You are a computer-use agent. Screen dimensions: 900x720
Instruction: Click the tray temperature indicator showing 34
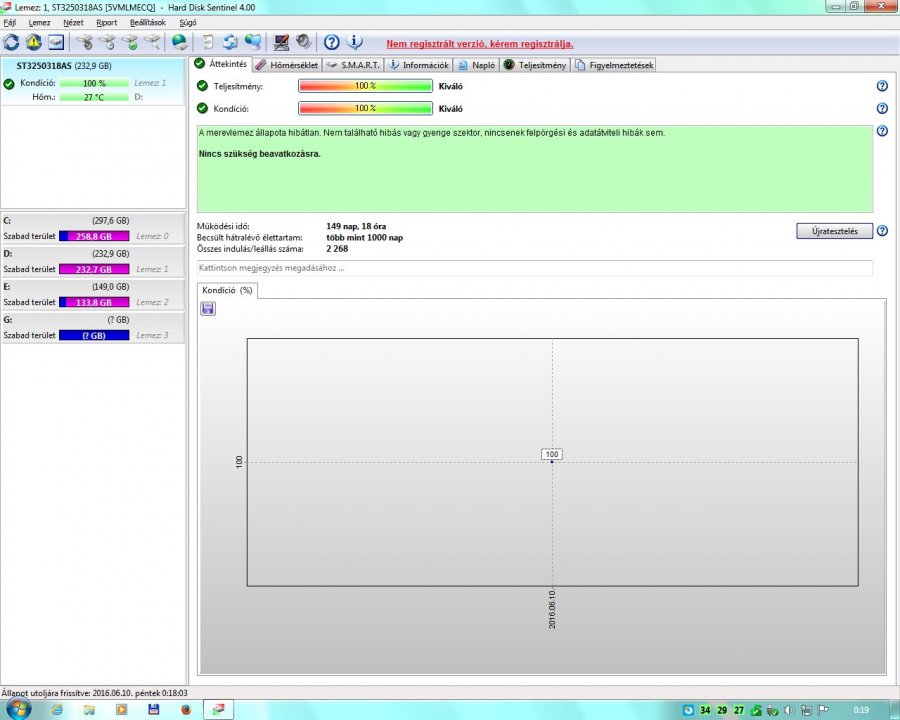705,710
